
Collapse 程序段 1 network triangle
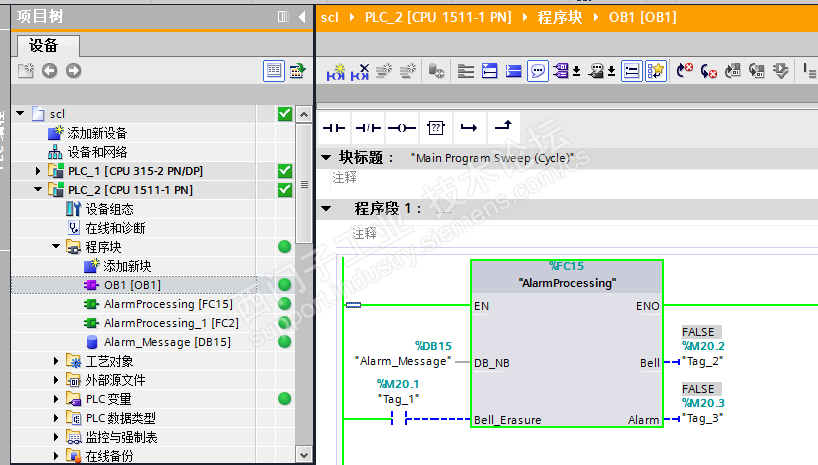tap(327, 209)
